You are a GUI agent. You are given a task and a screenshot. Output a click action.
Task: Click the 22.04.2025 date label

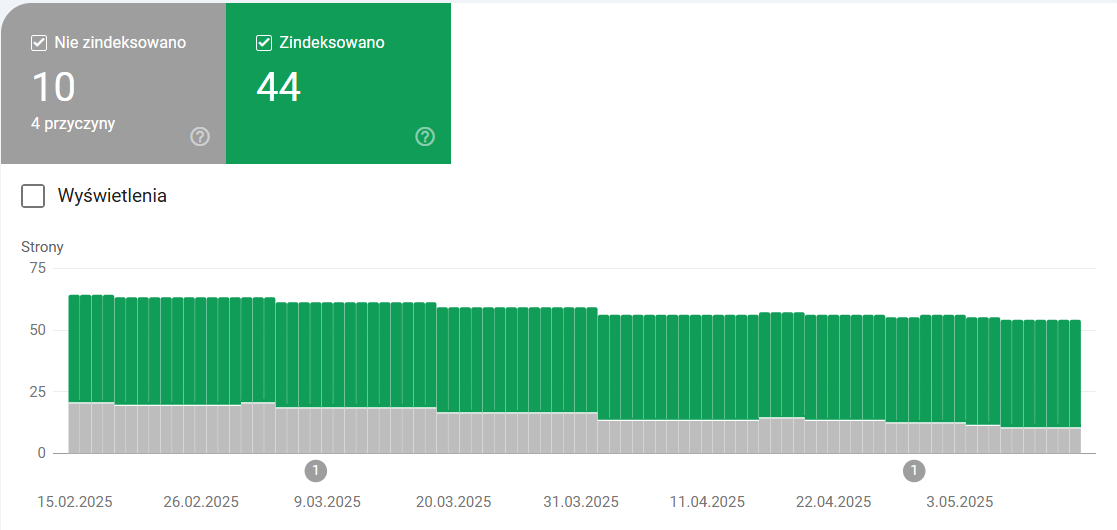point(833,502)
